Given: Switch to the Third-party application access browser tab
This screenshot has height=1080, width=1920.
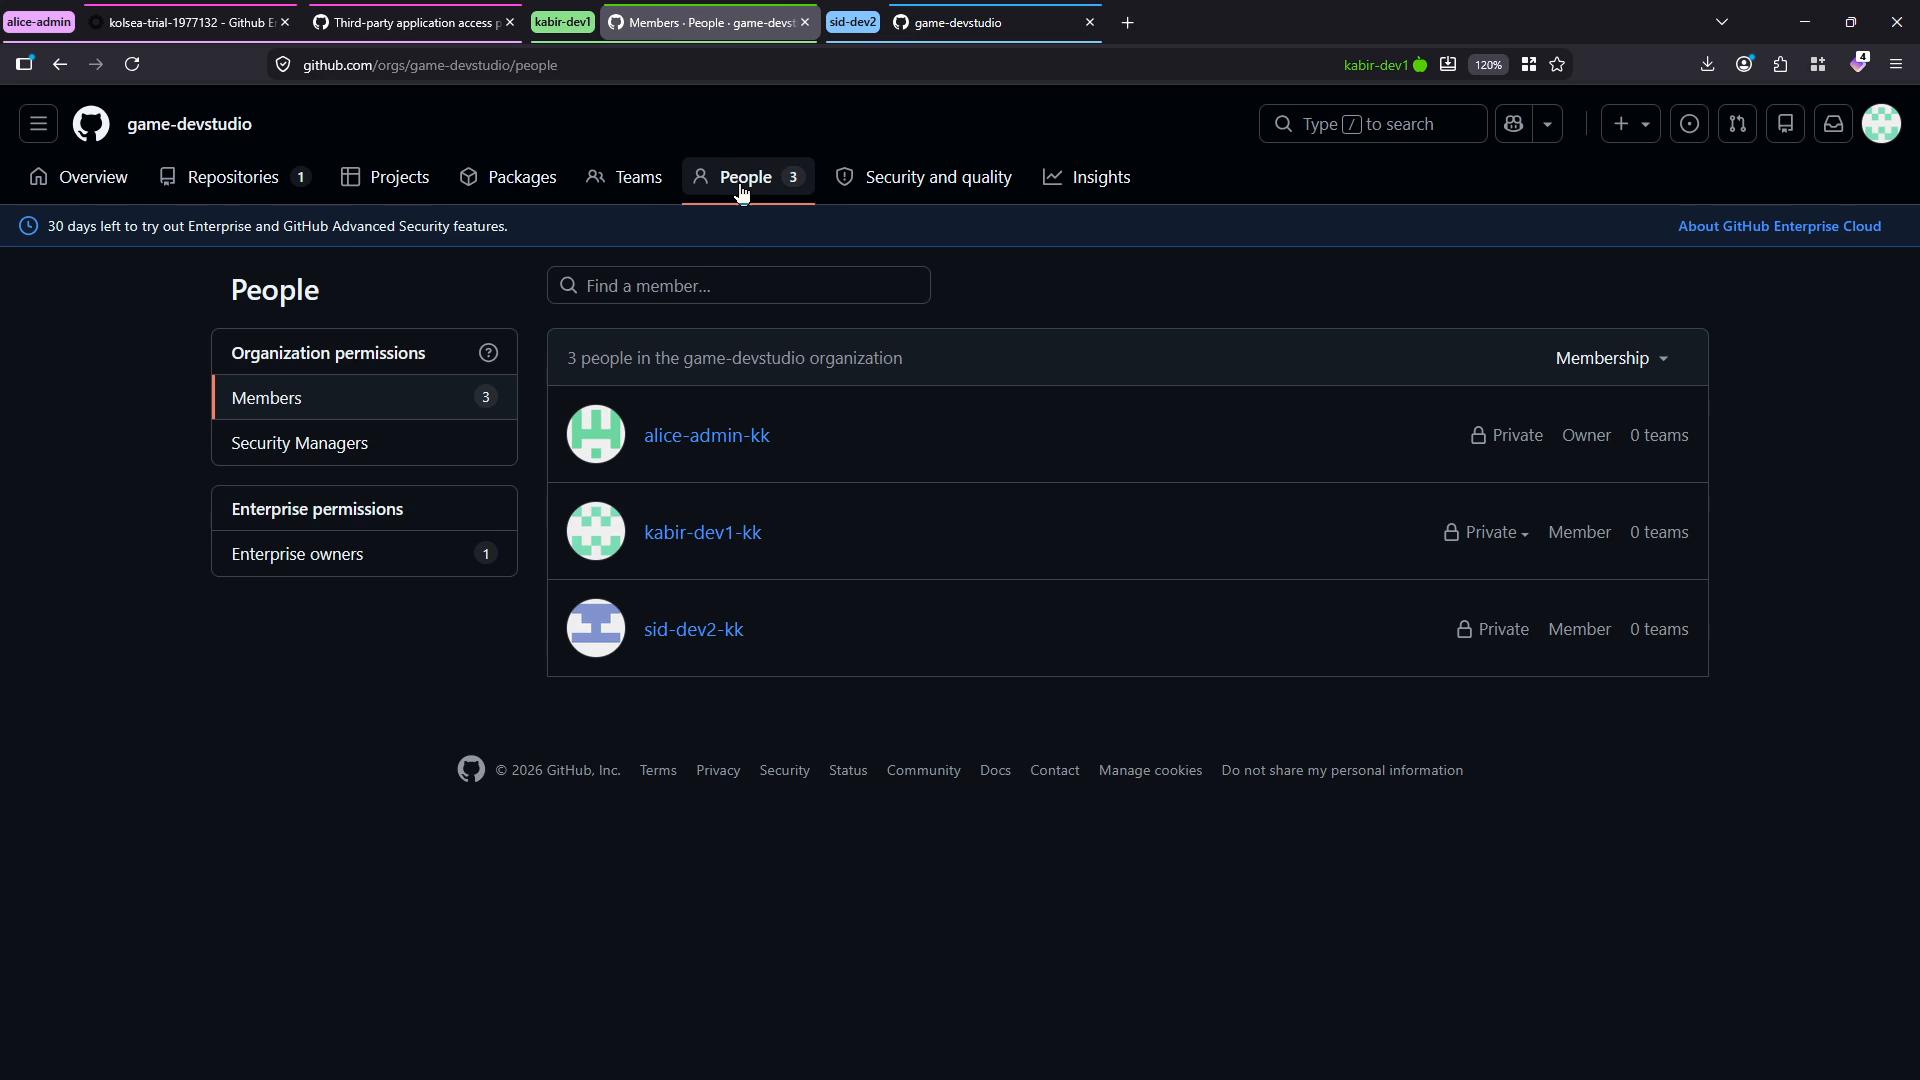Looking at the screenshot, I should tap(414, 22).
